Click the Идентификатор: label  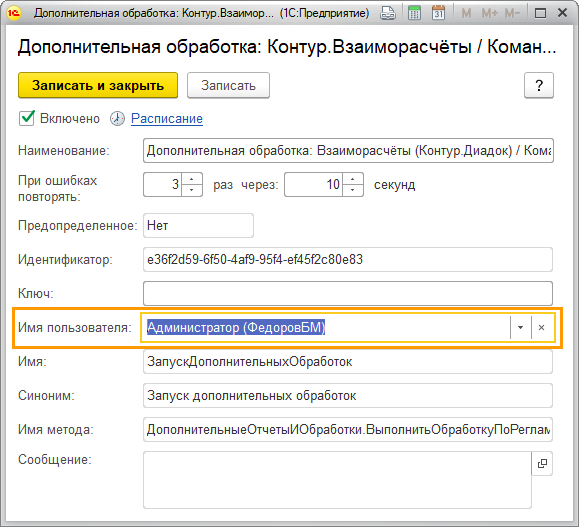click(x=65, y=260)
